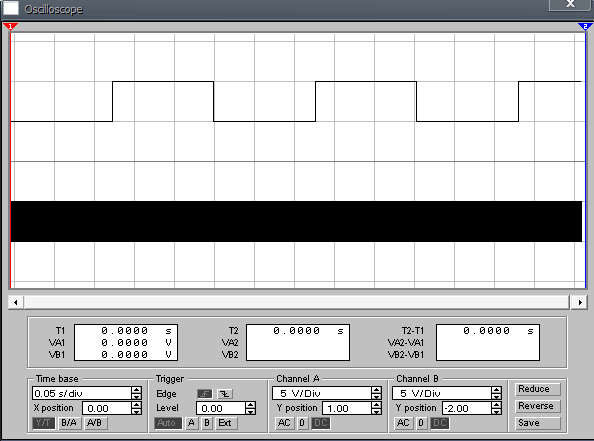Enable Auto trigger mode
Image resolution: width=594 pixels, height=441 pixels.
[x=167, y=423]
